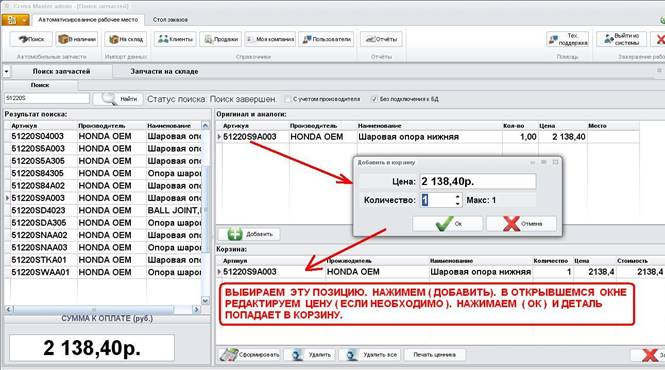Open Моя компания settings
The width and height of the screenshot is (665, 370).
(270, 39)
